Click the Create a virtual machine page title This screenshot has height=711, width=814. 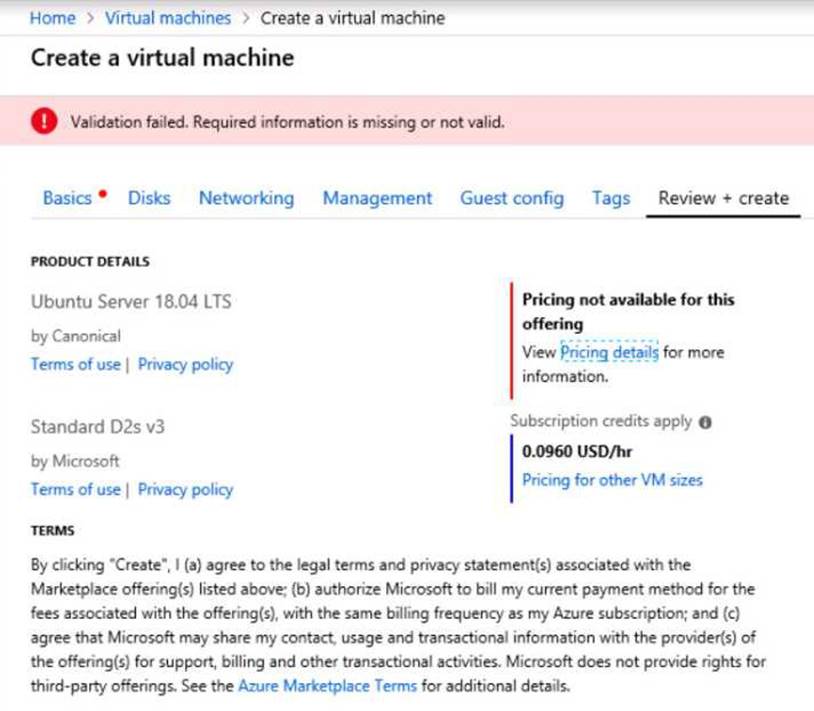pyautogui.click(x=162, y=57)
